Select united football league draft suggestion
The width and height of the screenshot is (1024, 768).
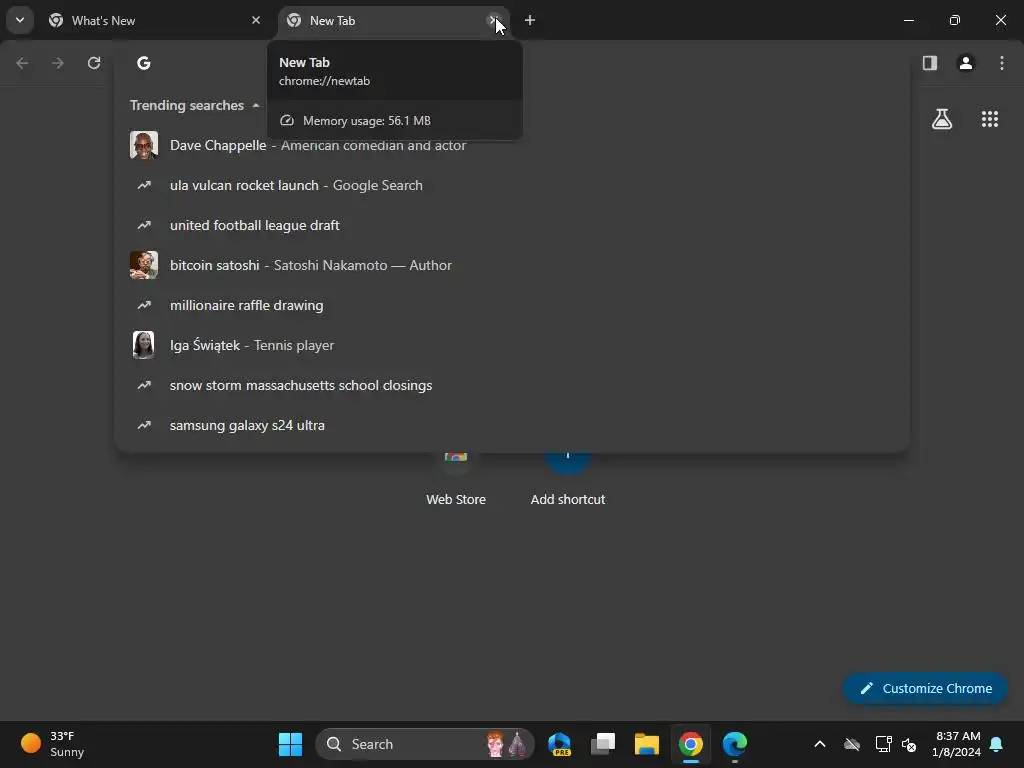click(511, 225)
